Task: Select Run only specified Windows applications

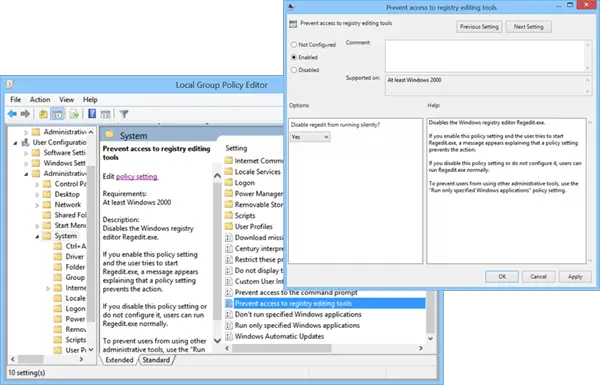Action: point(297,325)
